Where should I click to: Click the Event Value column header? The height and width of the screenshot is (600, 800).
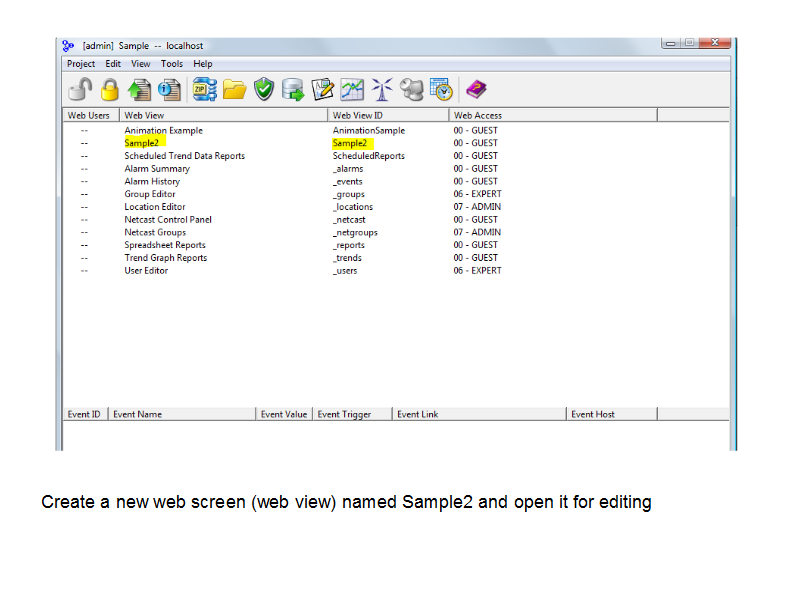(284, 414)
